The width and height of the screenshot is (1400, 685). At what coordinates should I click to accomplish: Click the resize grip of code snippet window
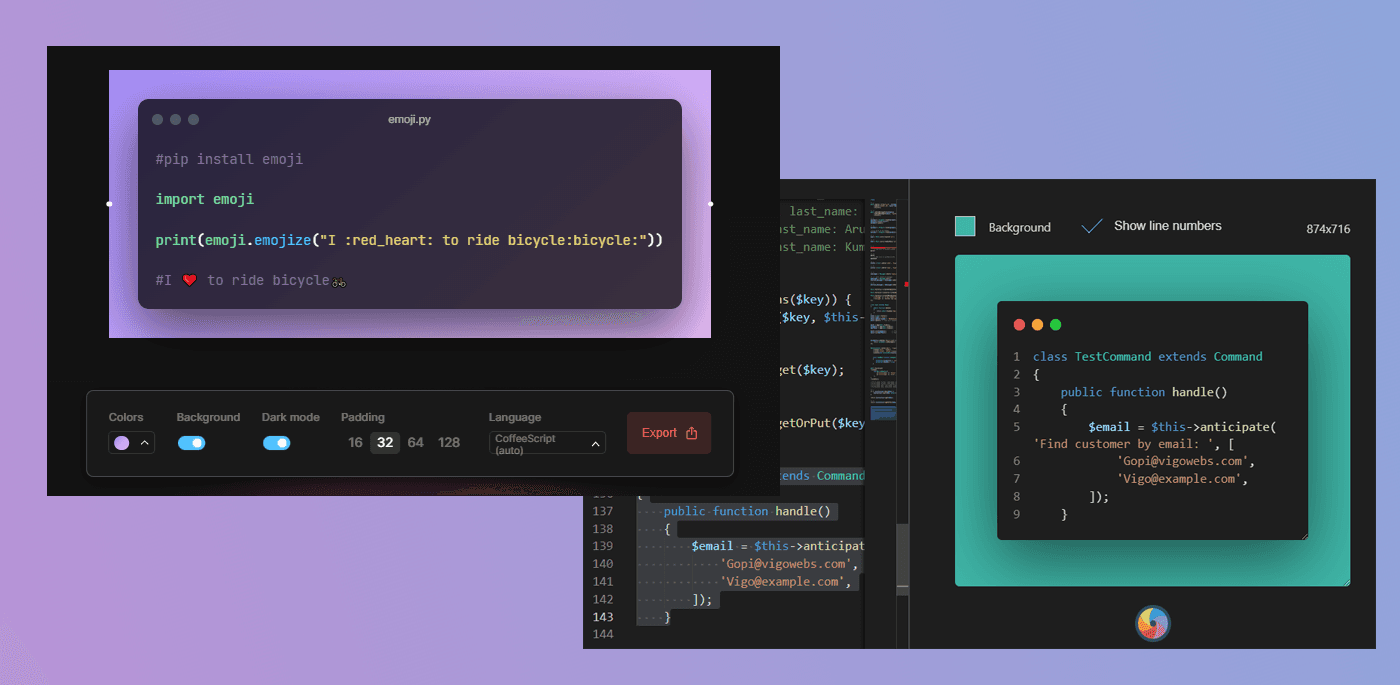[x=1303, y=535]
